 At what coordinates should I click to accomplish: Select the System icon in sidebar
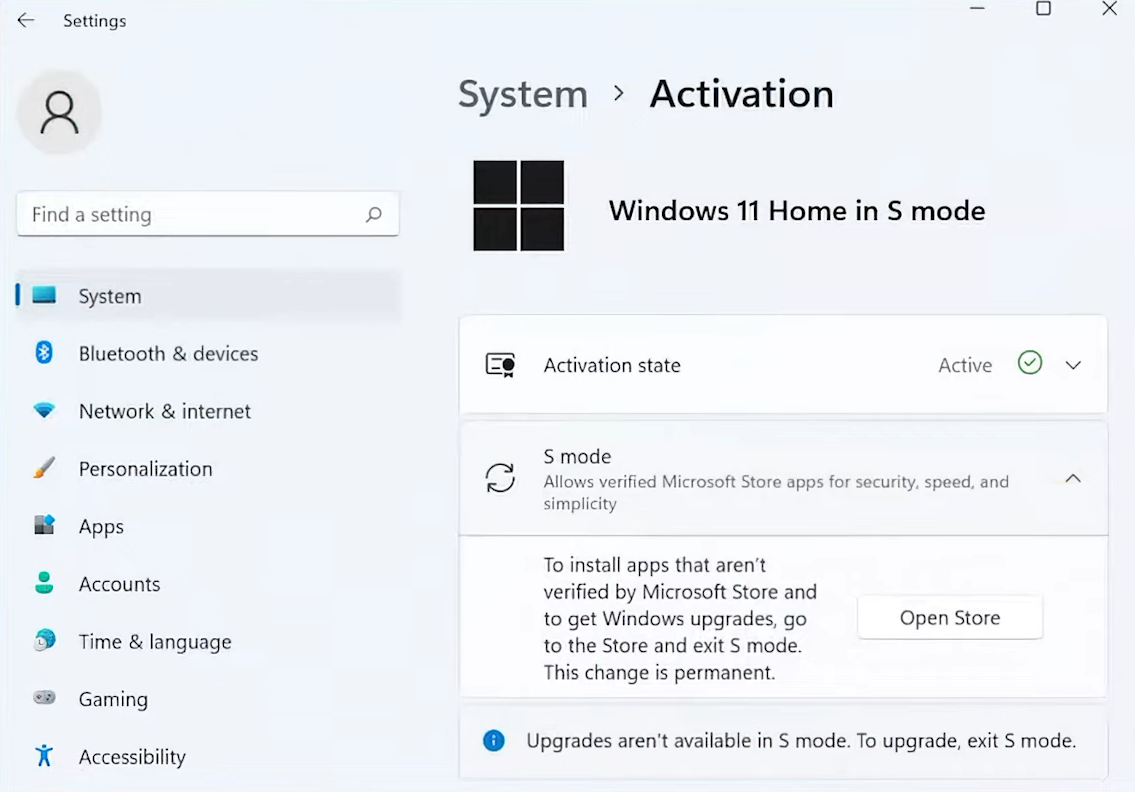pos(44,295)
